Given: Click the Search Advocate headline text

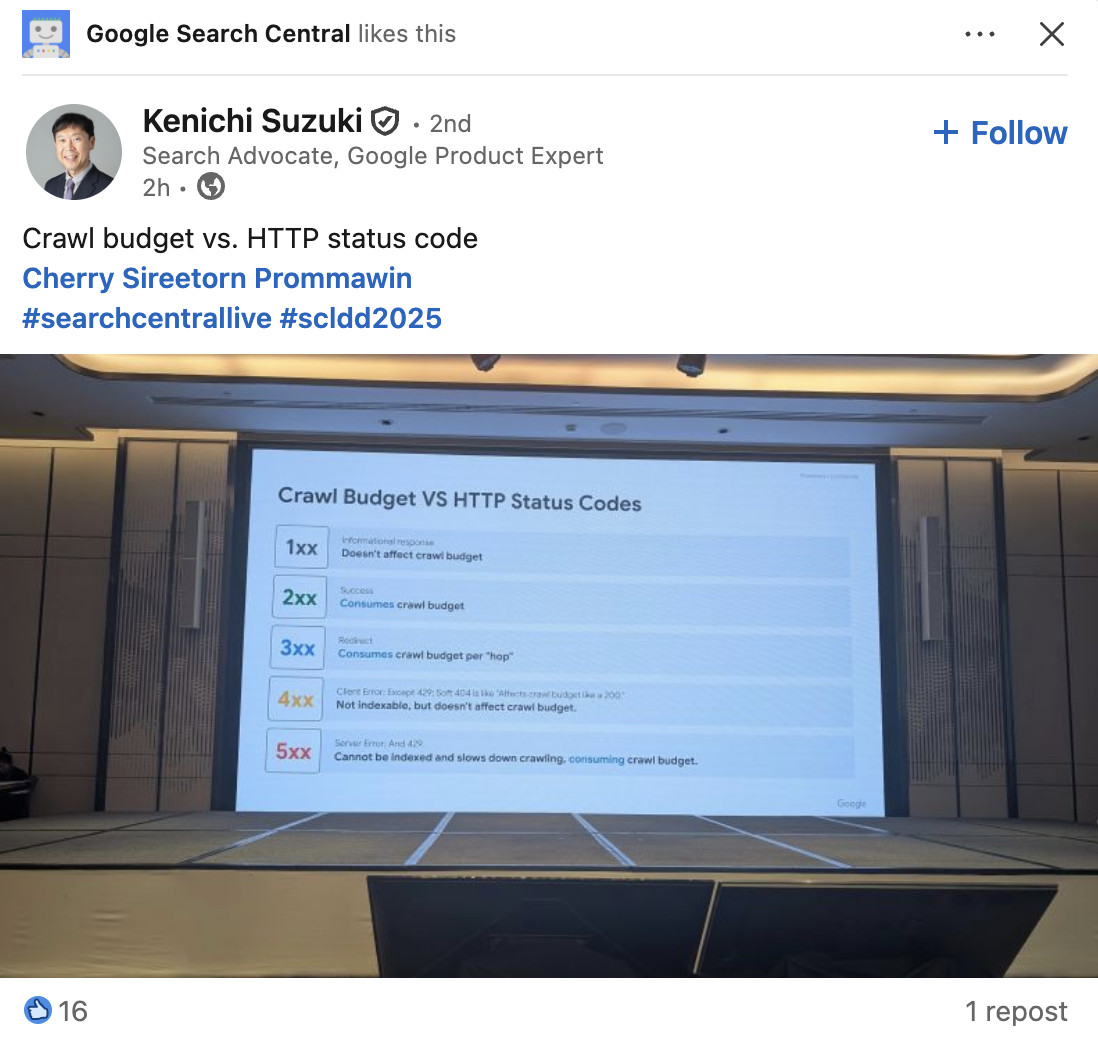Looking at the screenshot, I should coord(373,156).
